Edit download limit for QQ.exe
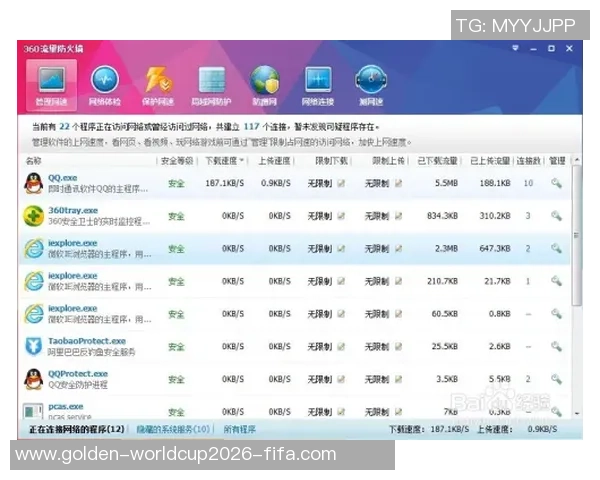The image size is (600, 480). 341,183
